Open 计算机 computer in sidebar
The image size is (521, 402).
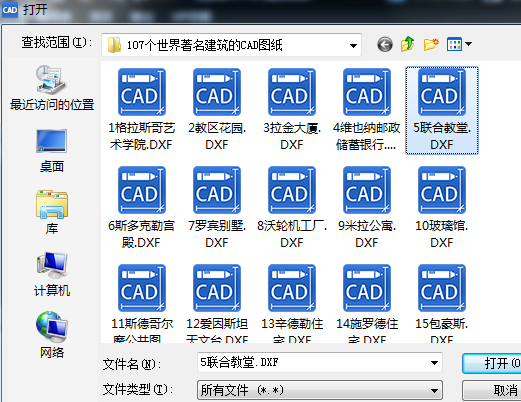point(52,275)
